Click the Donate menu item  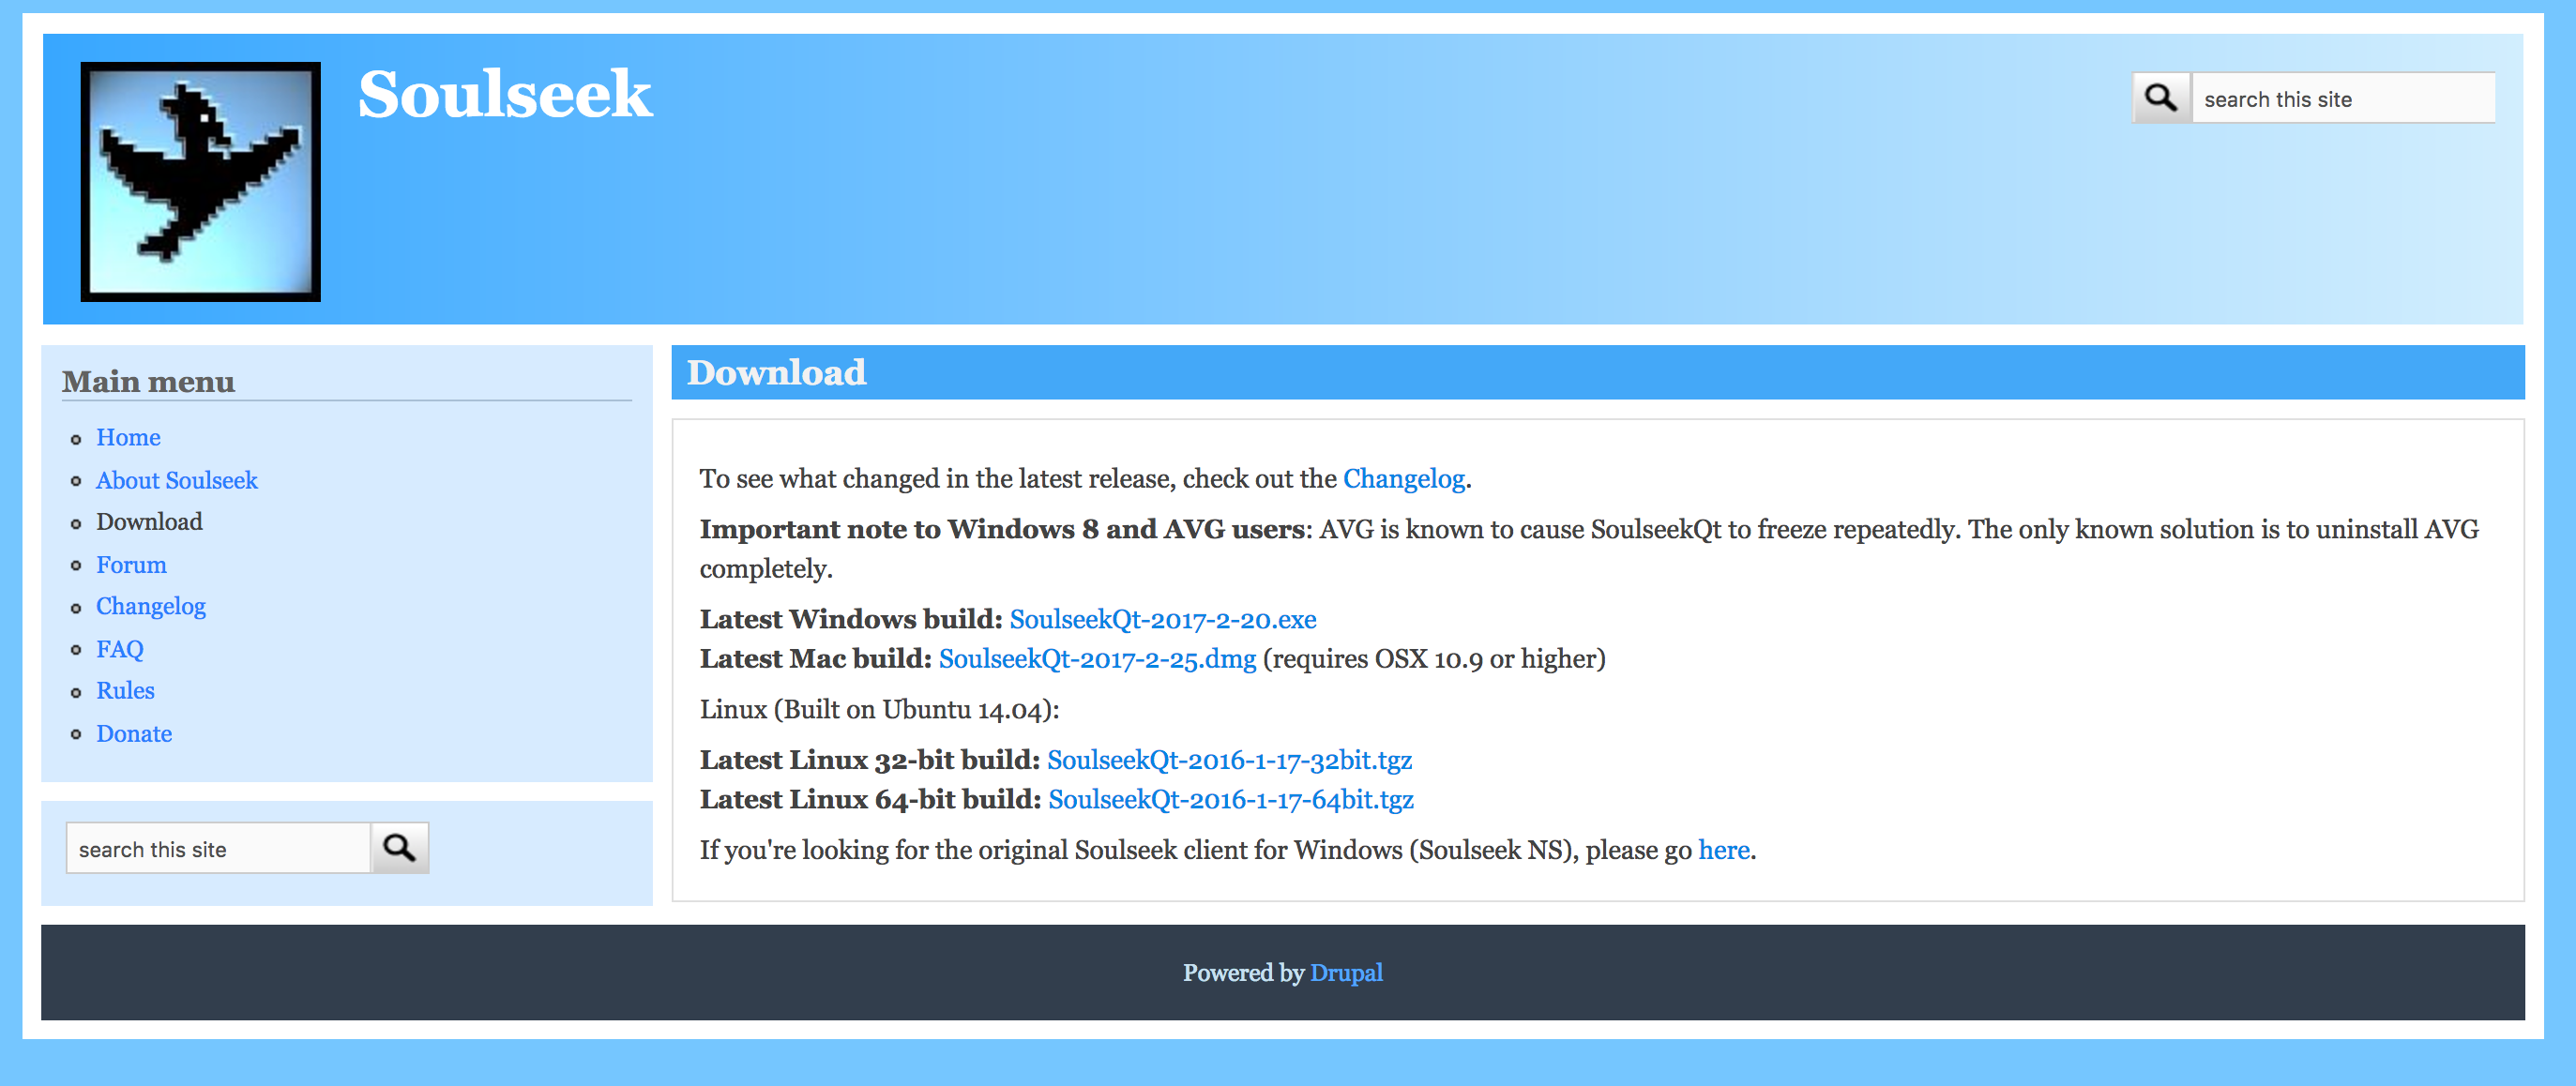135,732
